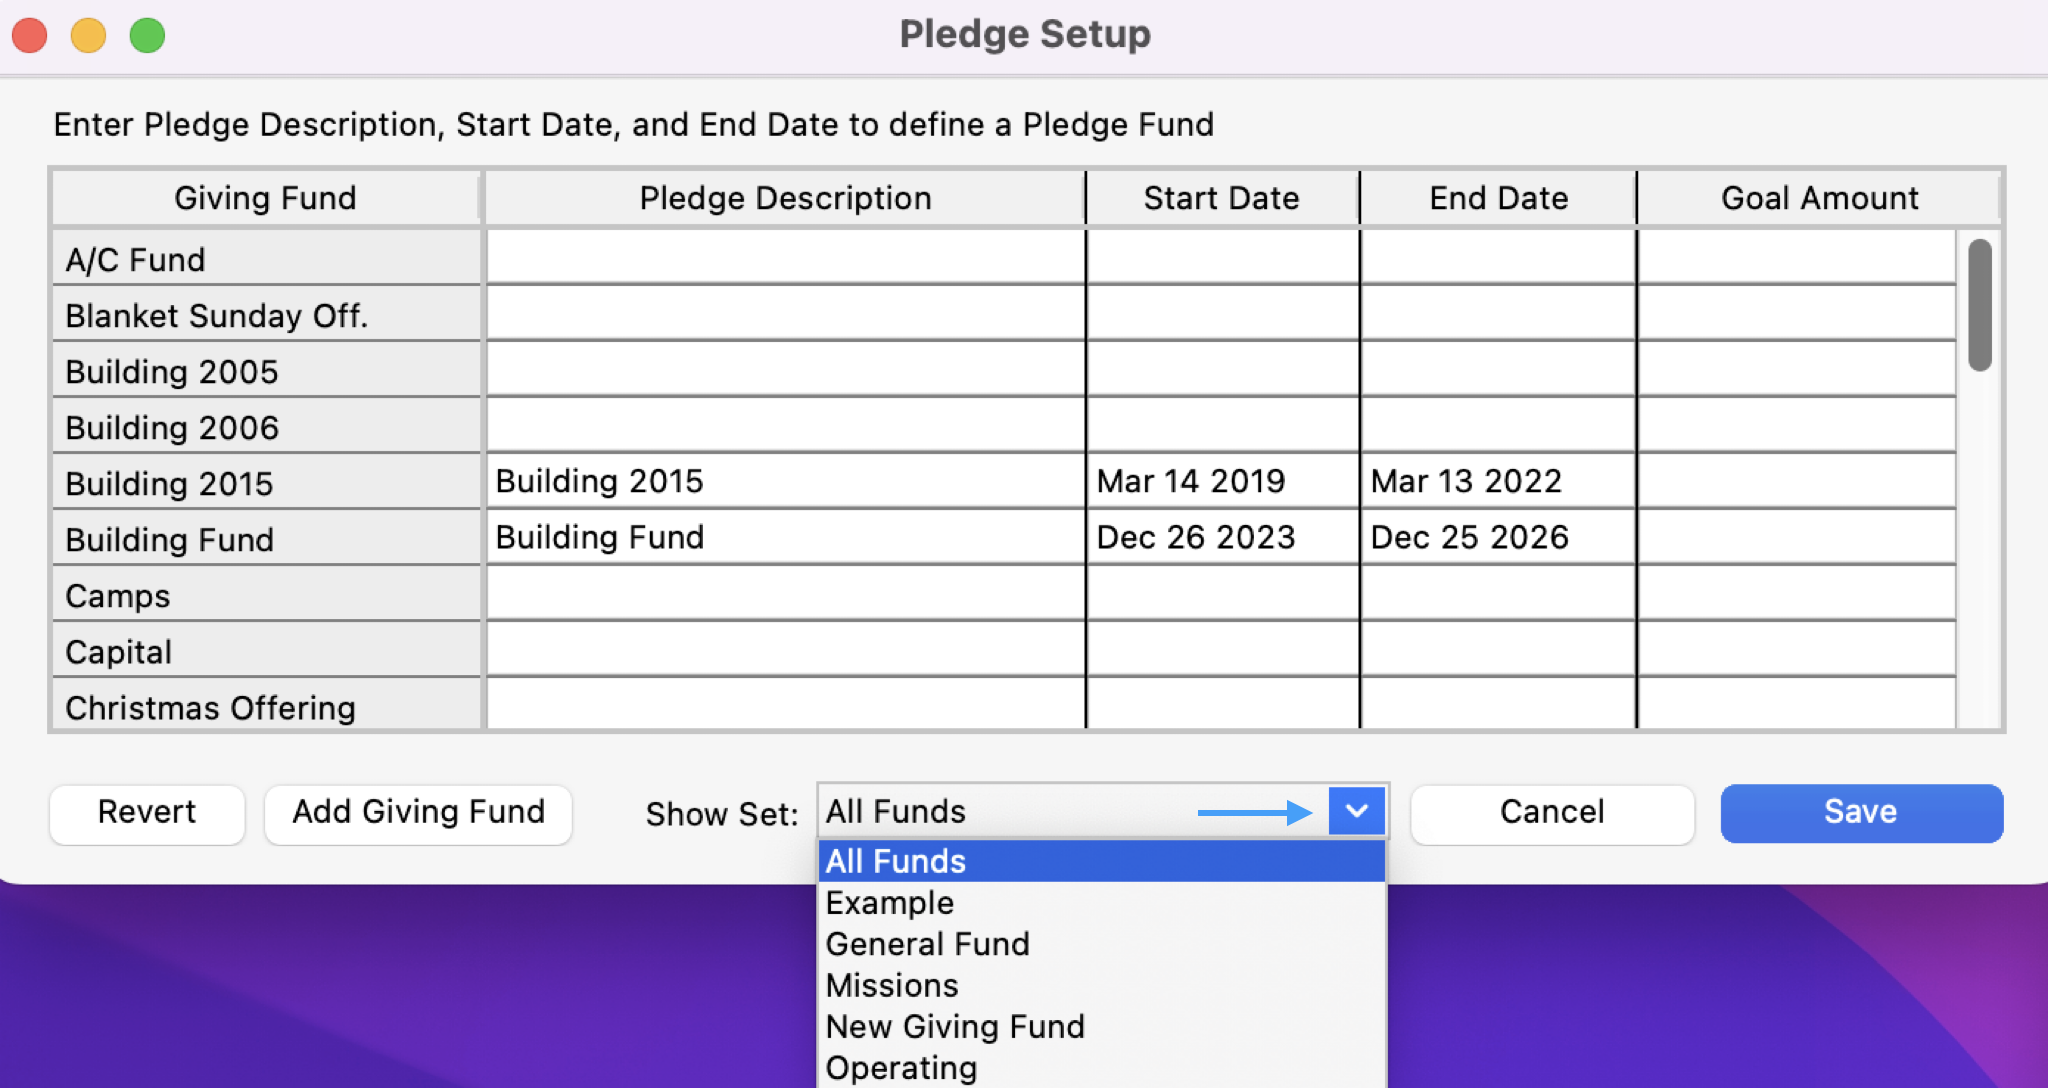The image size is (2048, 1088).
Task: Click the Building 2015 pledge description cell
Action: [784, 481]
